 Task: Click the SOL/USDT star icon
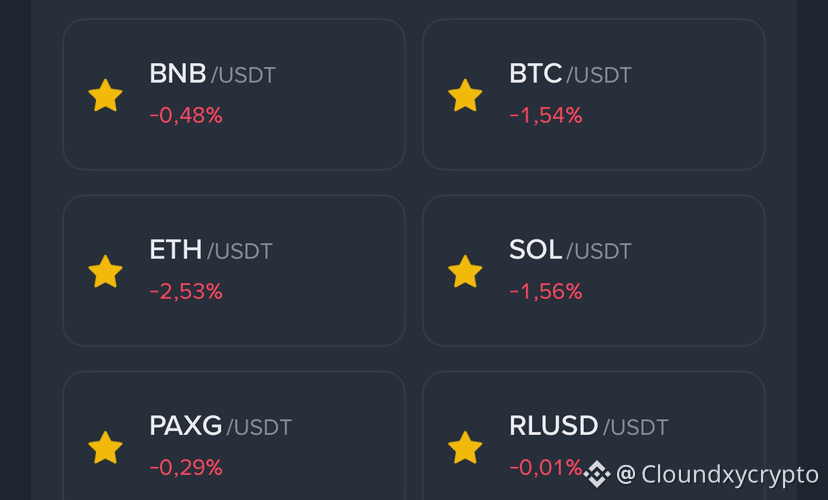pyautogui.click(x=465, y=271)
